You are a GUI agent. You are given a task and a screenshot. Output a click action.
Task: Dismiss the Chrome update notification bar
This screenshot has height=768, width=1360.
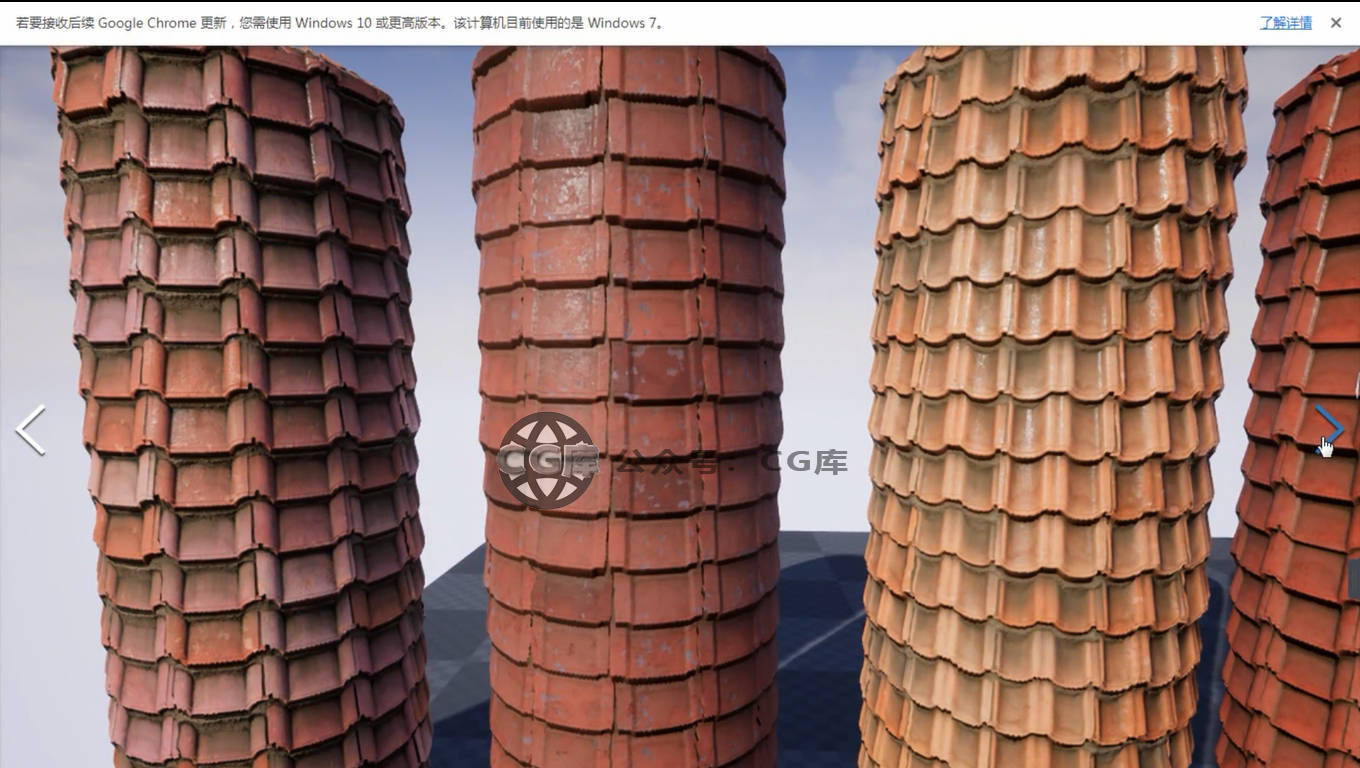click(1335, 22)
